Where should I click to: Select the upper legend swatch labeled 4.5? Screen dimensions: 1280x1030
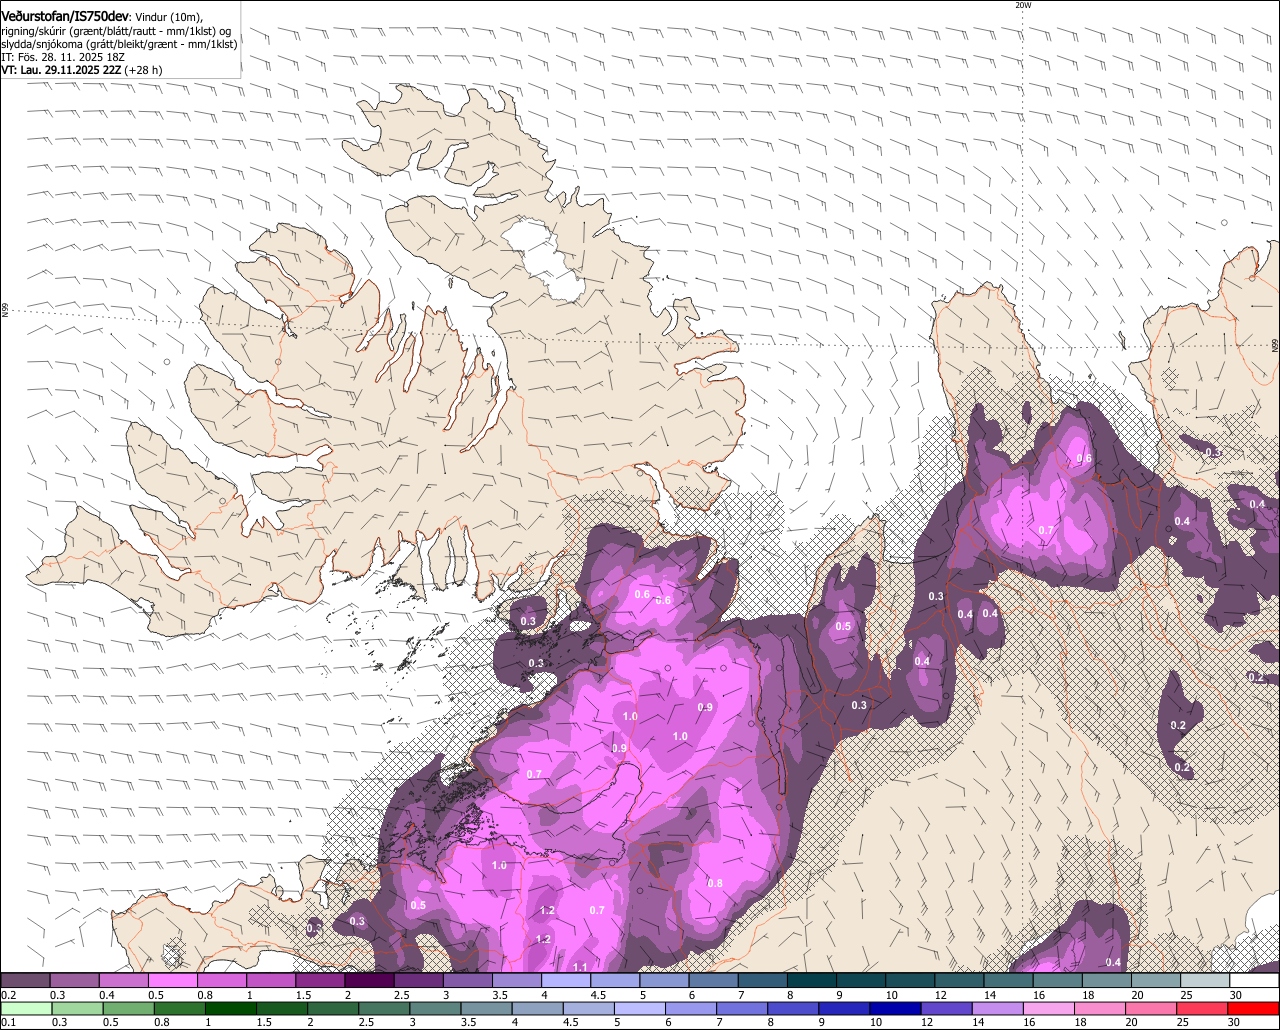(x=614, y=981)
